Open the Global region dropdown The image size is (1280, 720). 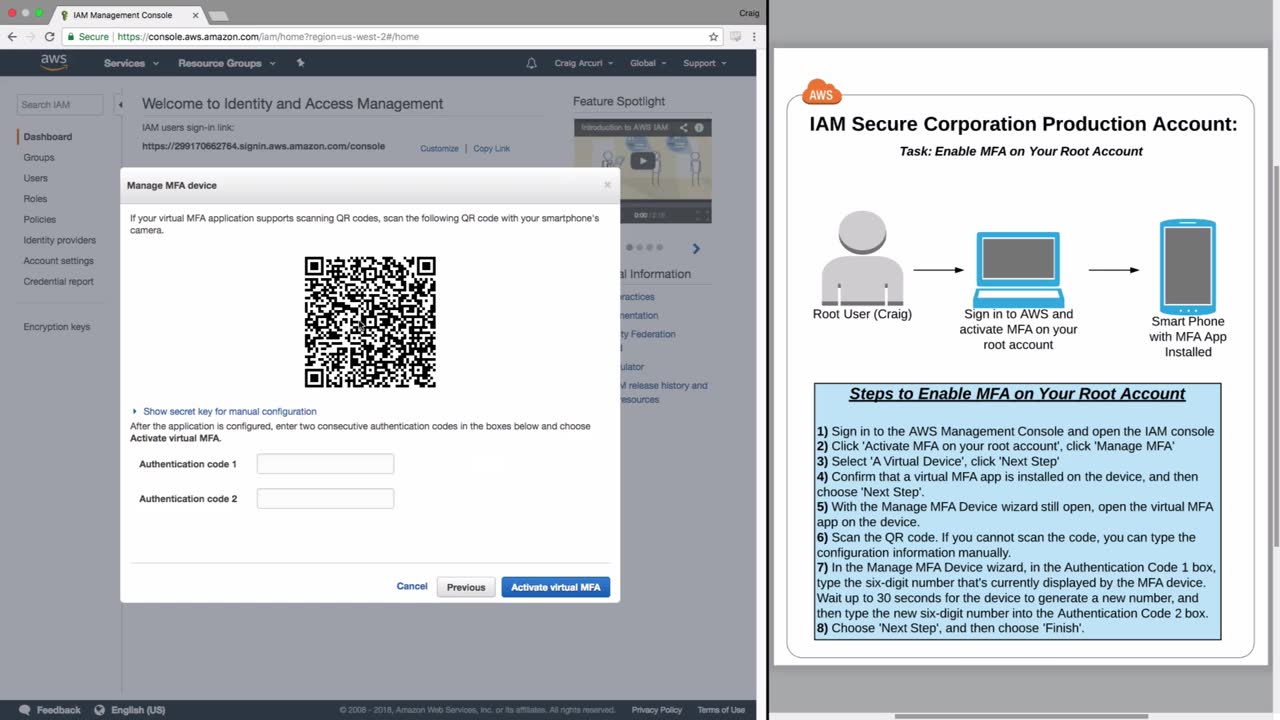648,63
